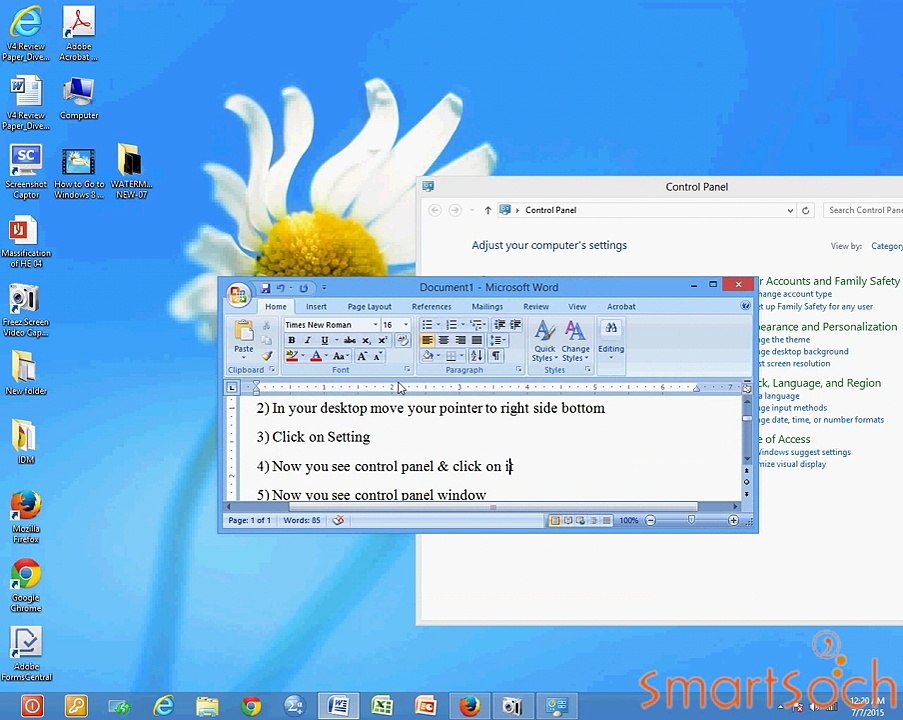903x720 pixels.
Task: Switch to the Insert tab
Action: pyautogui.click(x=316, y=306)
